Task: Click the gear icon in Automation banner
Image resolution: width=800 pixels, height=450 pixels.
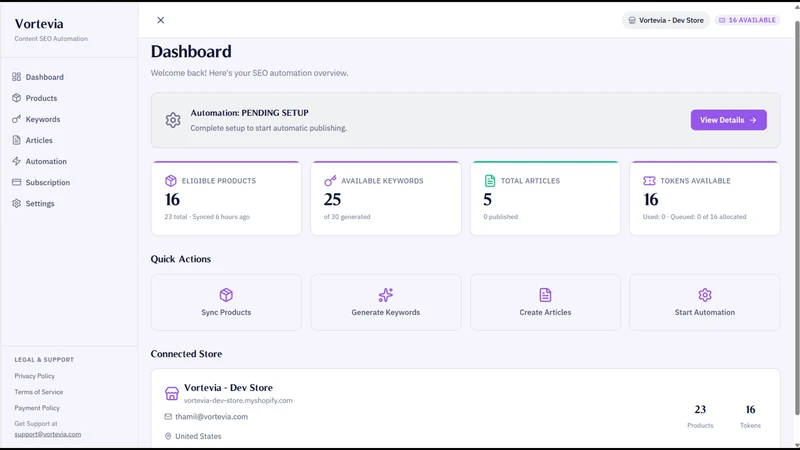Action: coord(173,120)
